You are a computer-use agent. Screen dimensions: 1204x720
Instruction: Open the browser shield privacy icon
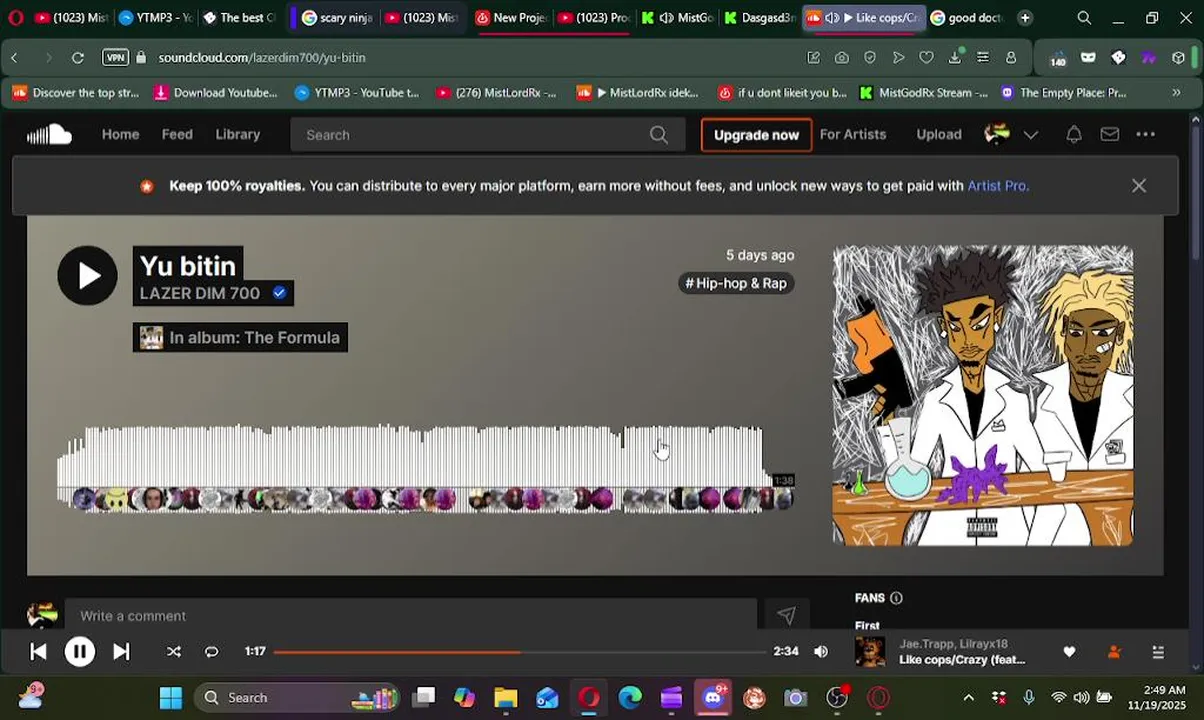click(x=870, y=58)
